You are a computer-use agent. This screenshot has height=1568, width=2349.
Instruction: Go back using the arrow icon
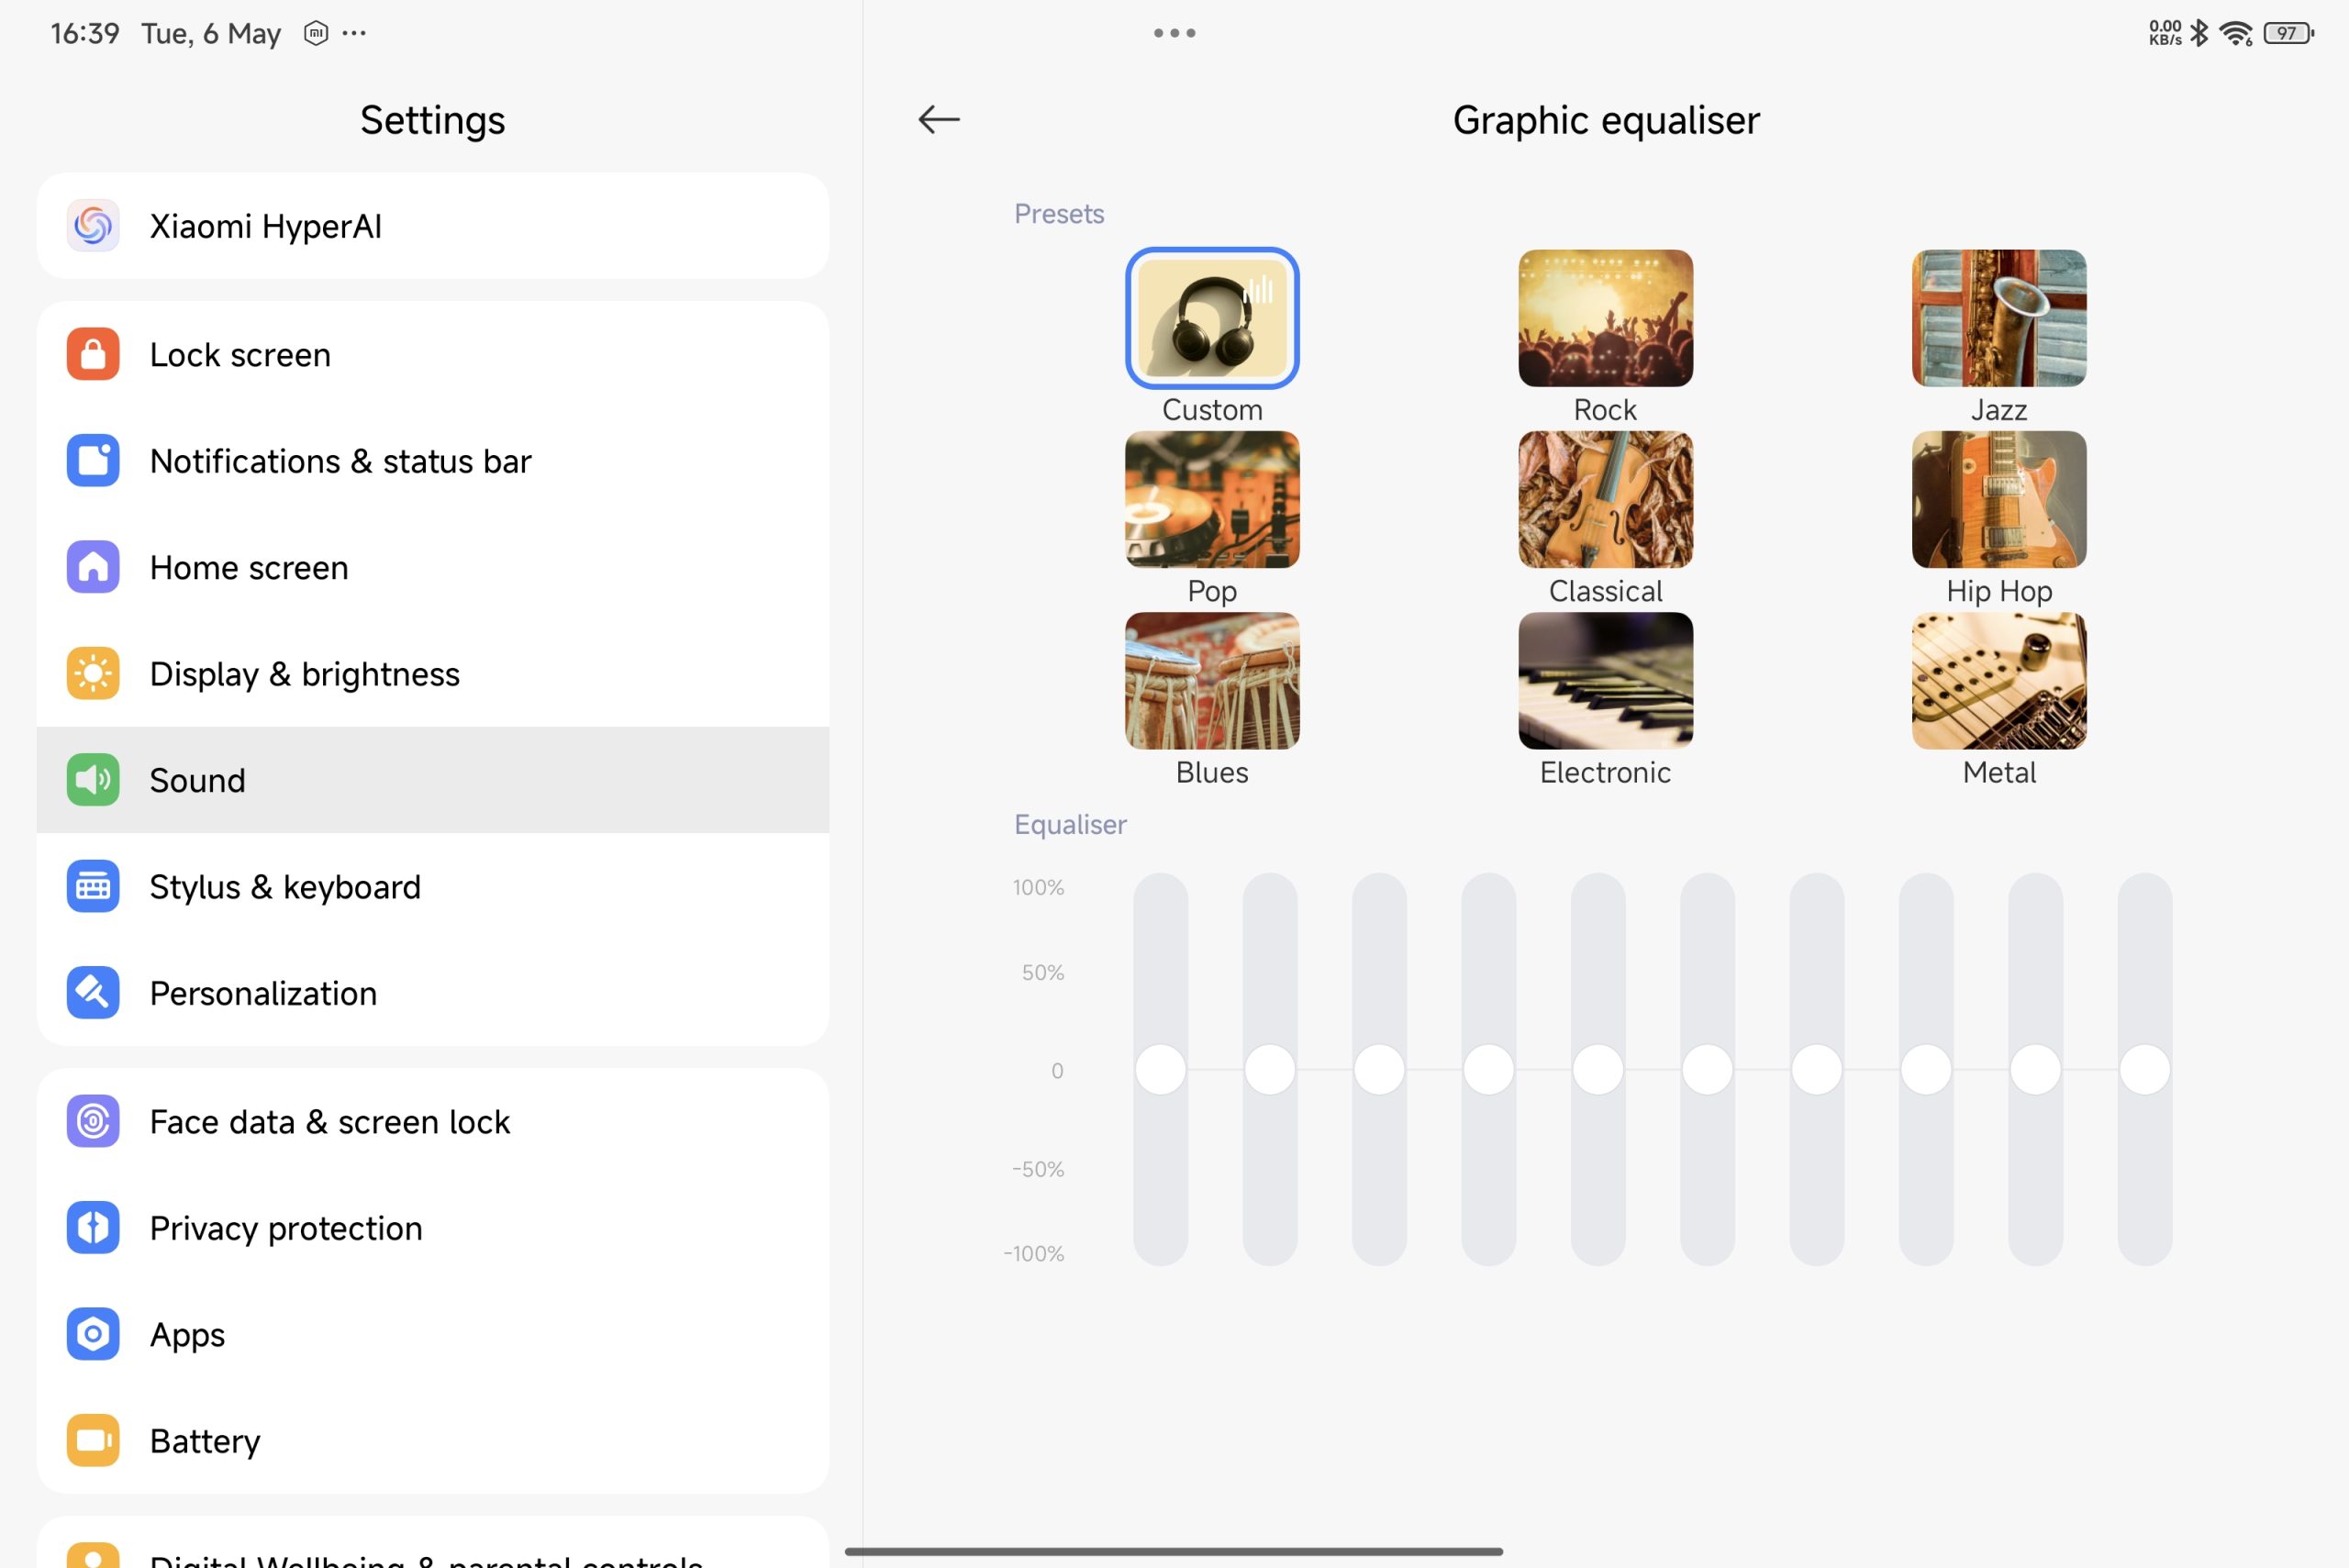(938, 119)
